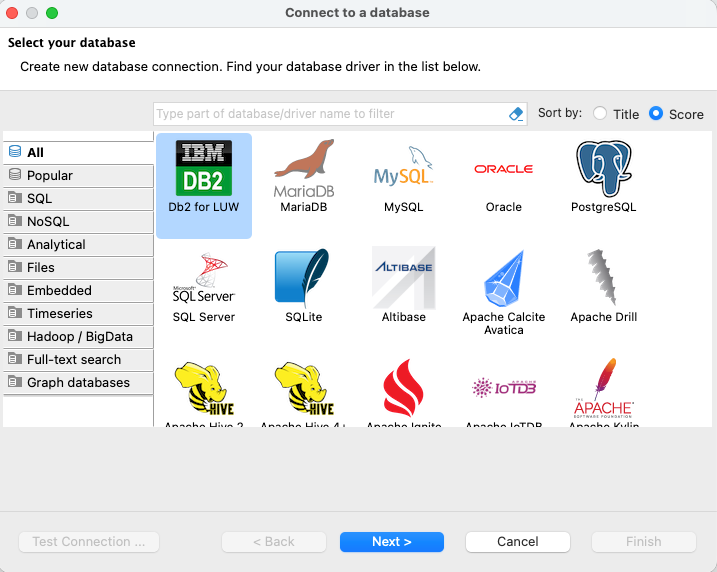The image size is (717, 572).
Task: Click the disabled Test Connection button
Action: tap(89, 542)
